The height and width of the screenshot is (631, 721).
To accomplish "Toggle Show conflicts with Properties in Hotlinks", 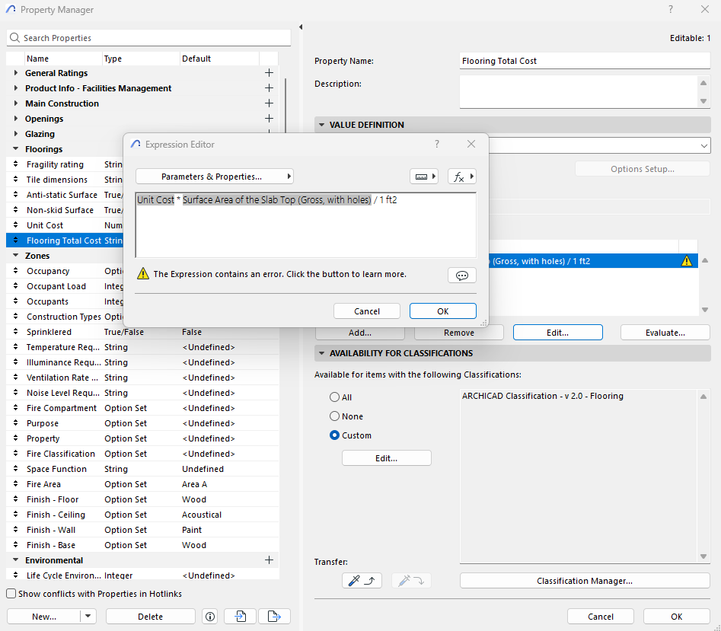I will [11, 593].
